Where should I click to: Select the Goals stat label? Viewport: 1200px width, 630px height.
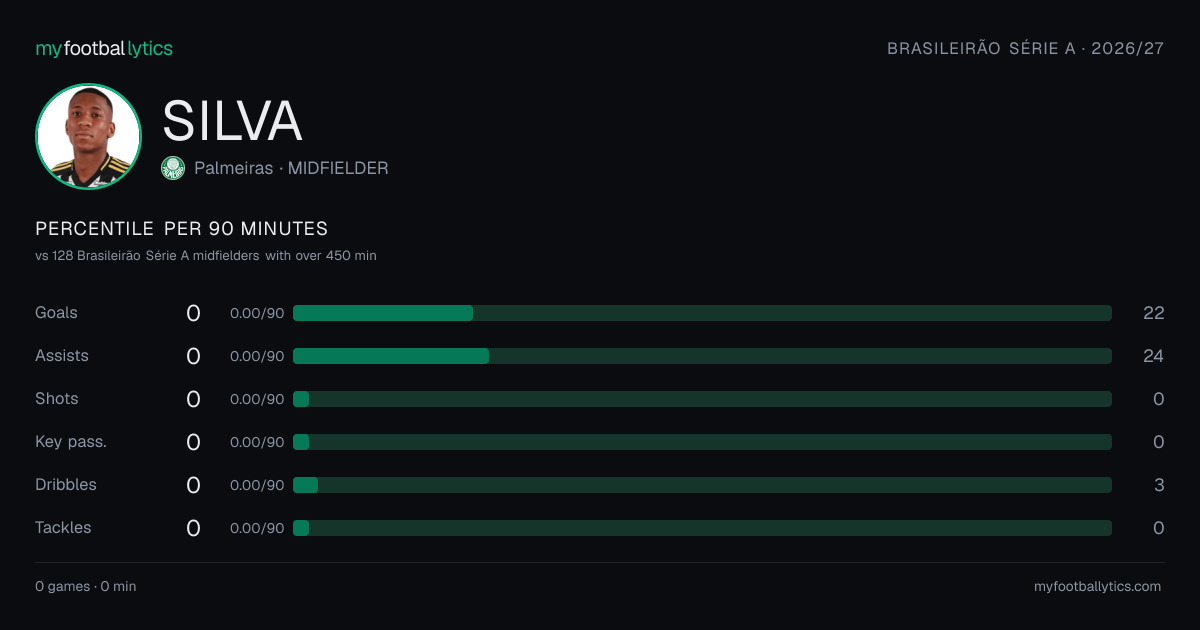tap(56, 313)
